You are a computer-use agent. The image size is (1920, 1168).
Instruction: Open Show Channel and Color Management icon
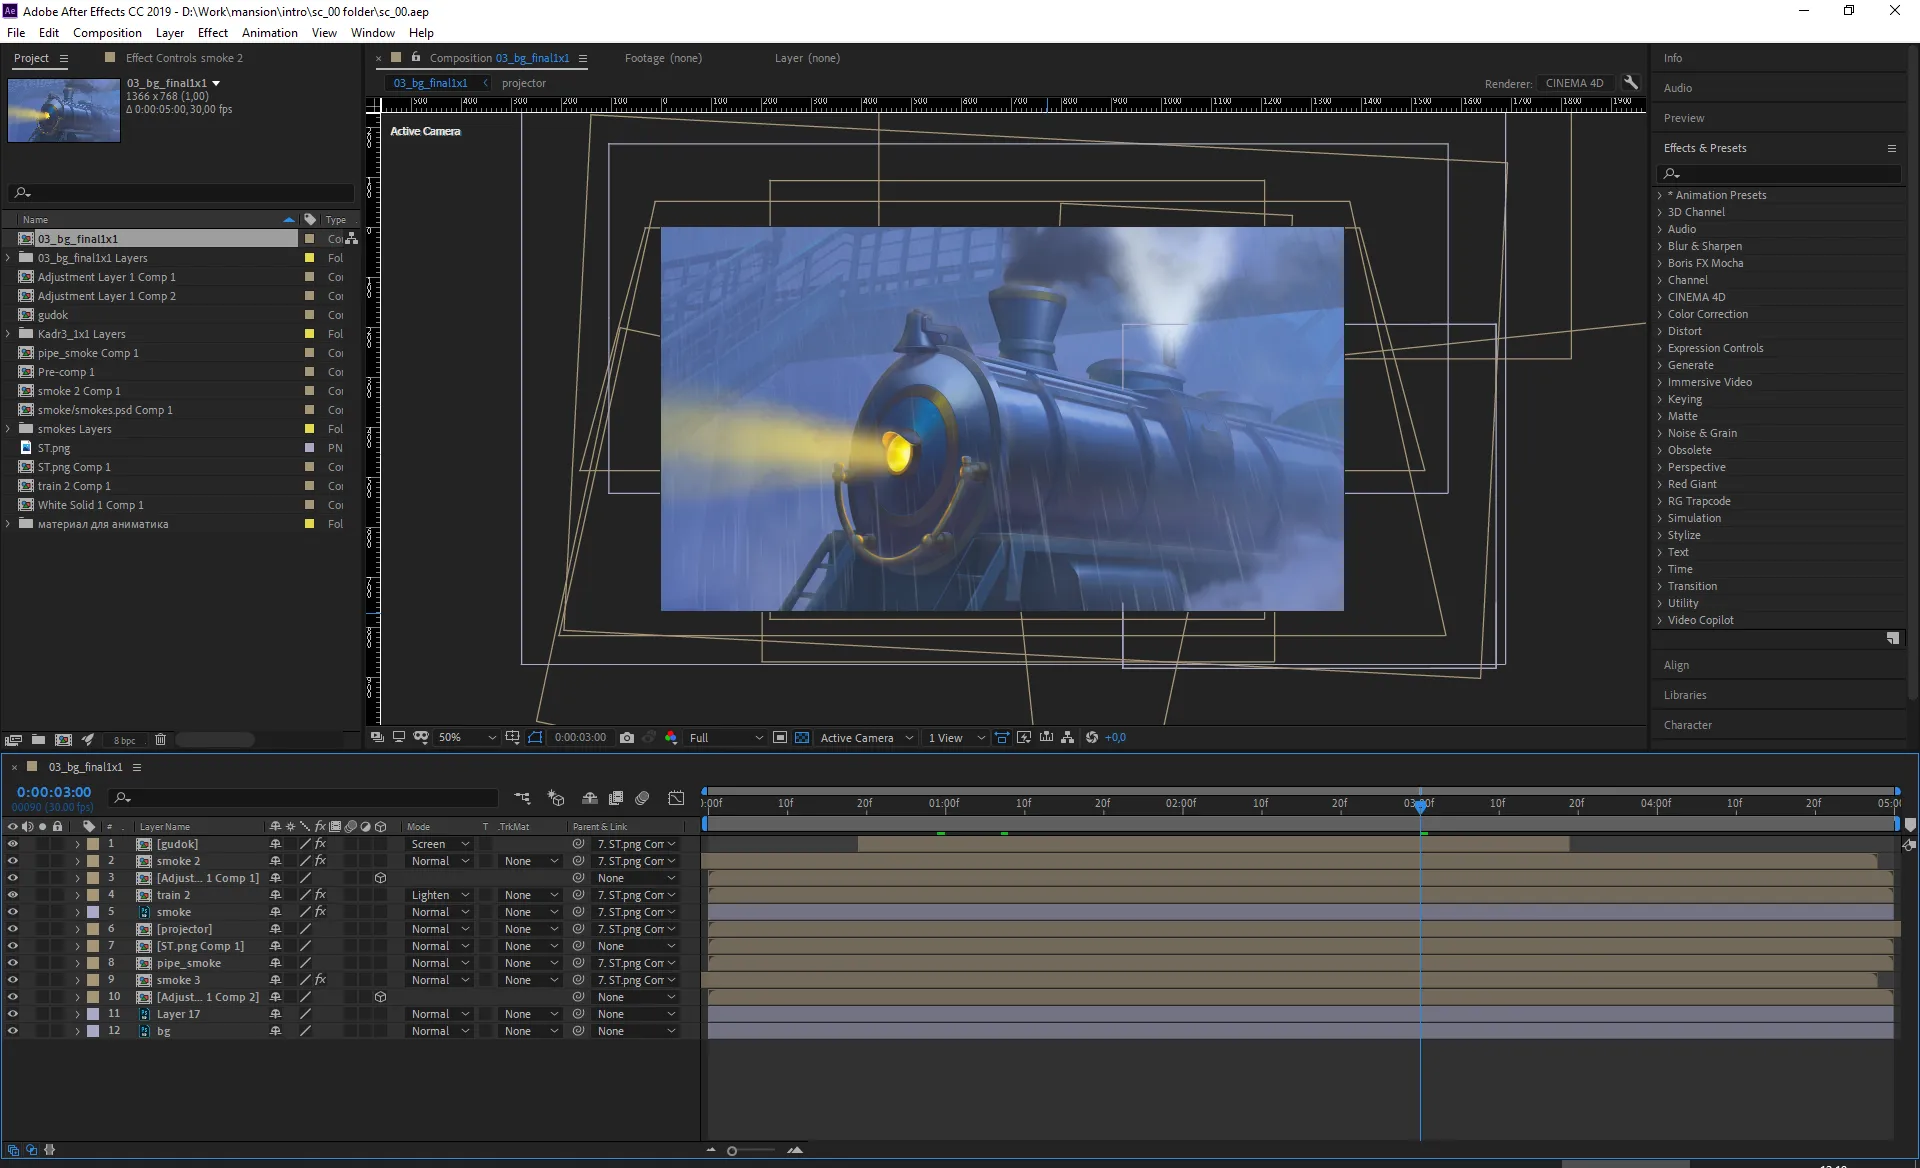click(x=670, y=738)
